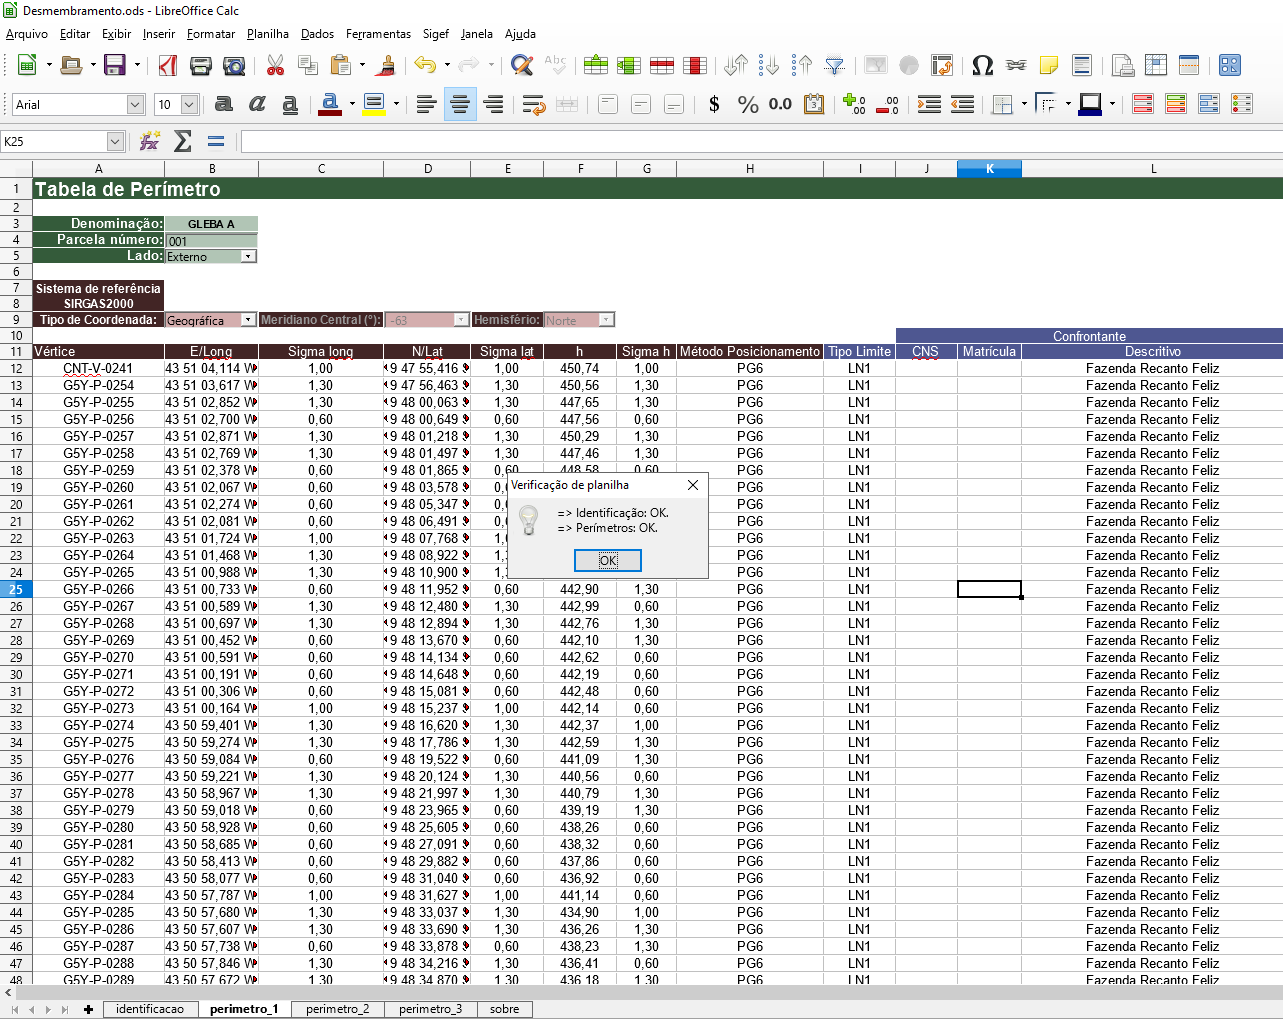Open the Formatar menu
1283x1019 pixels.
[211, 34]
